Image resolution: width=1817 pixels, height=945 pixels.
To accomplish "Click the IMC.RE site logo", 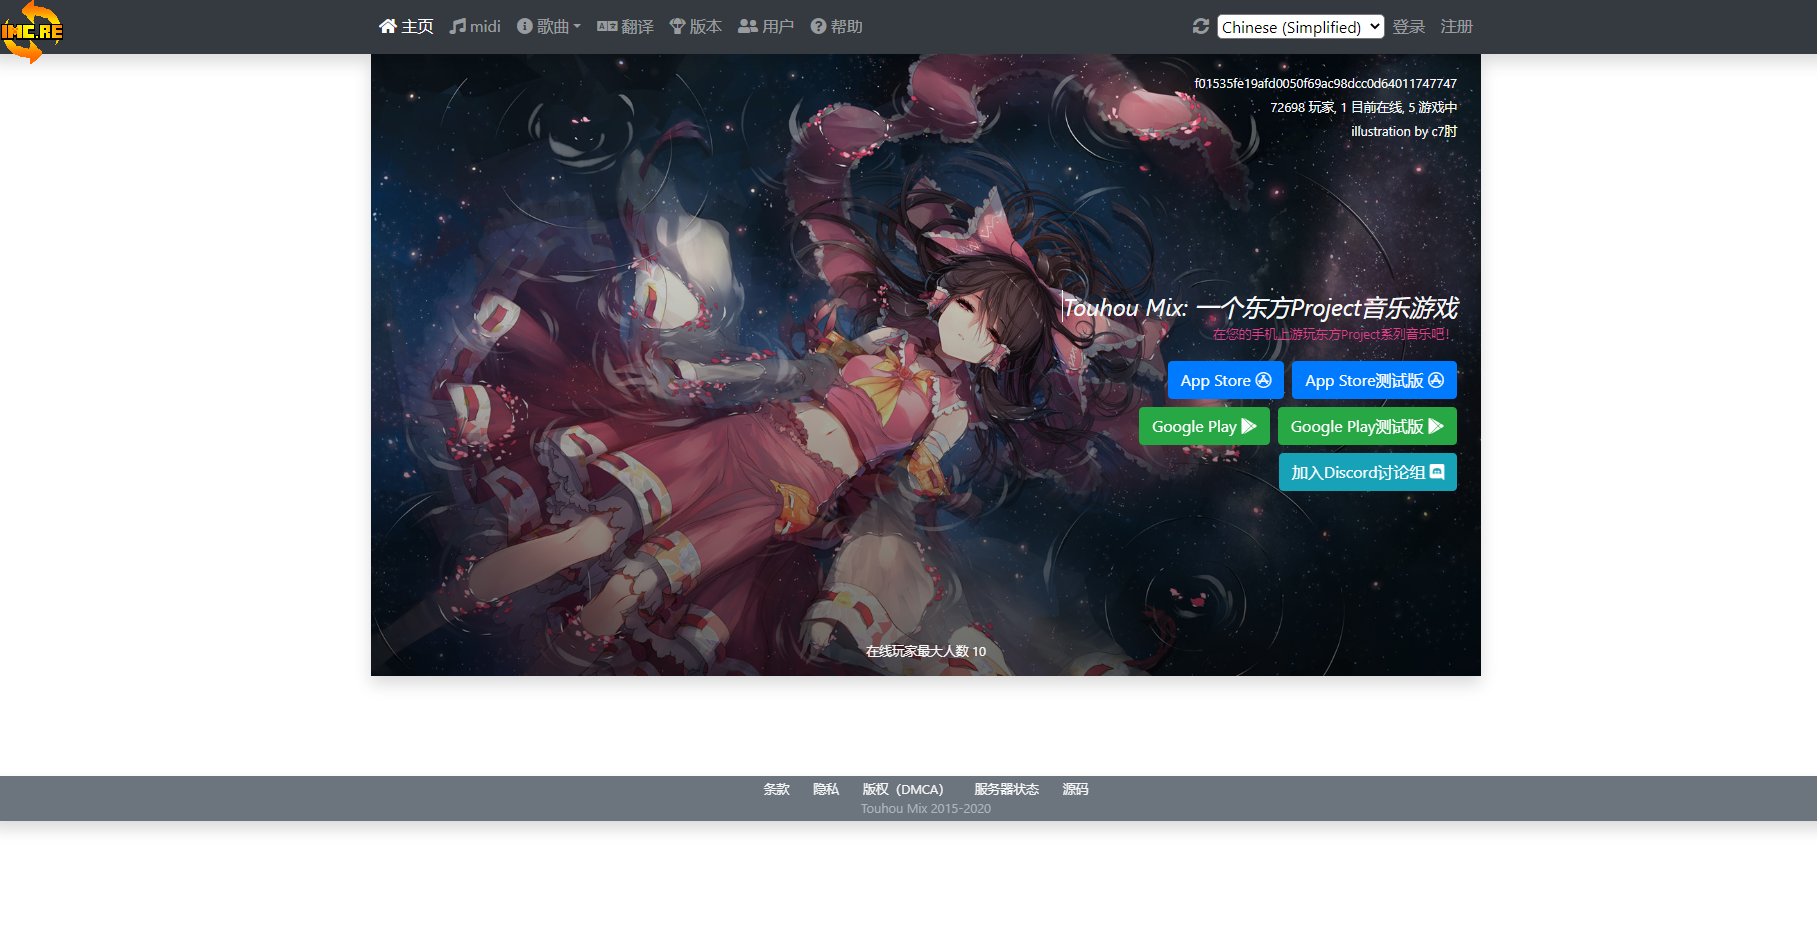I will 32,32.
